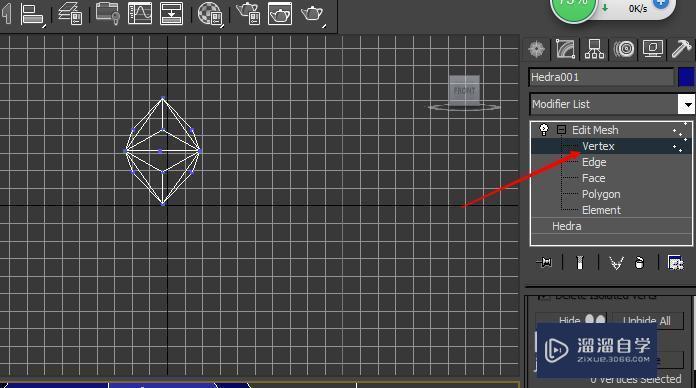Open the Material Editor
696x388 pixels.
click(210, 13)
